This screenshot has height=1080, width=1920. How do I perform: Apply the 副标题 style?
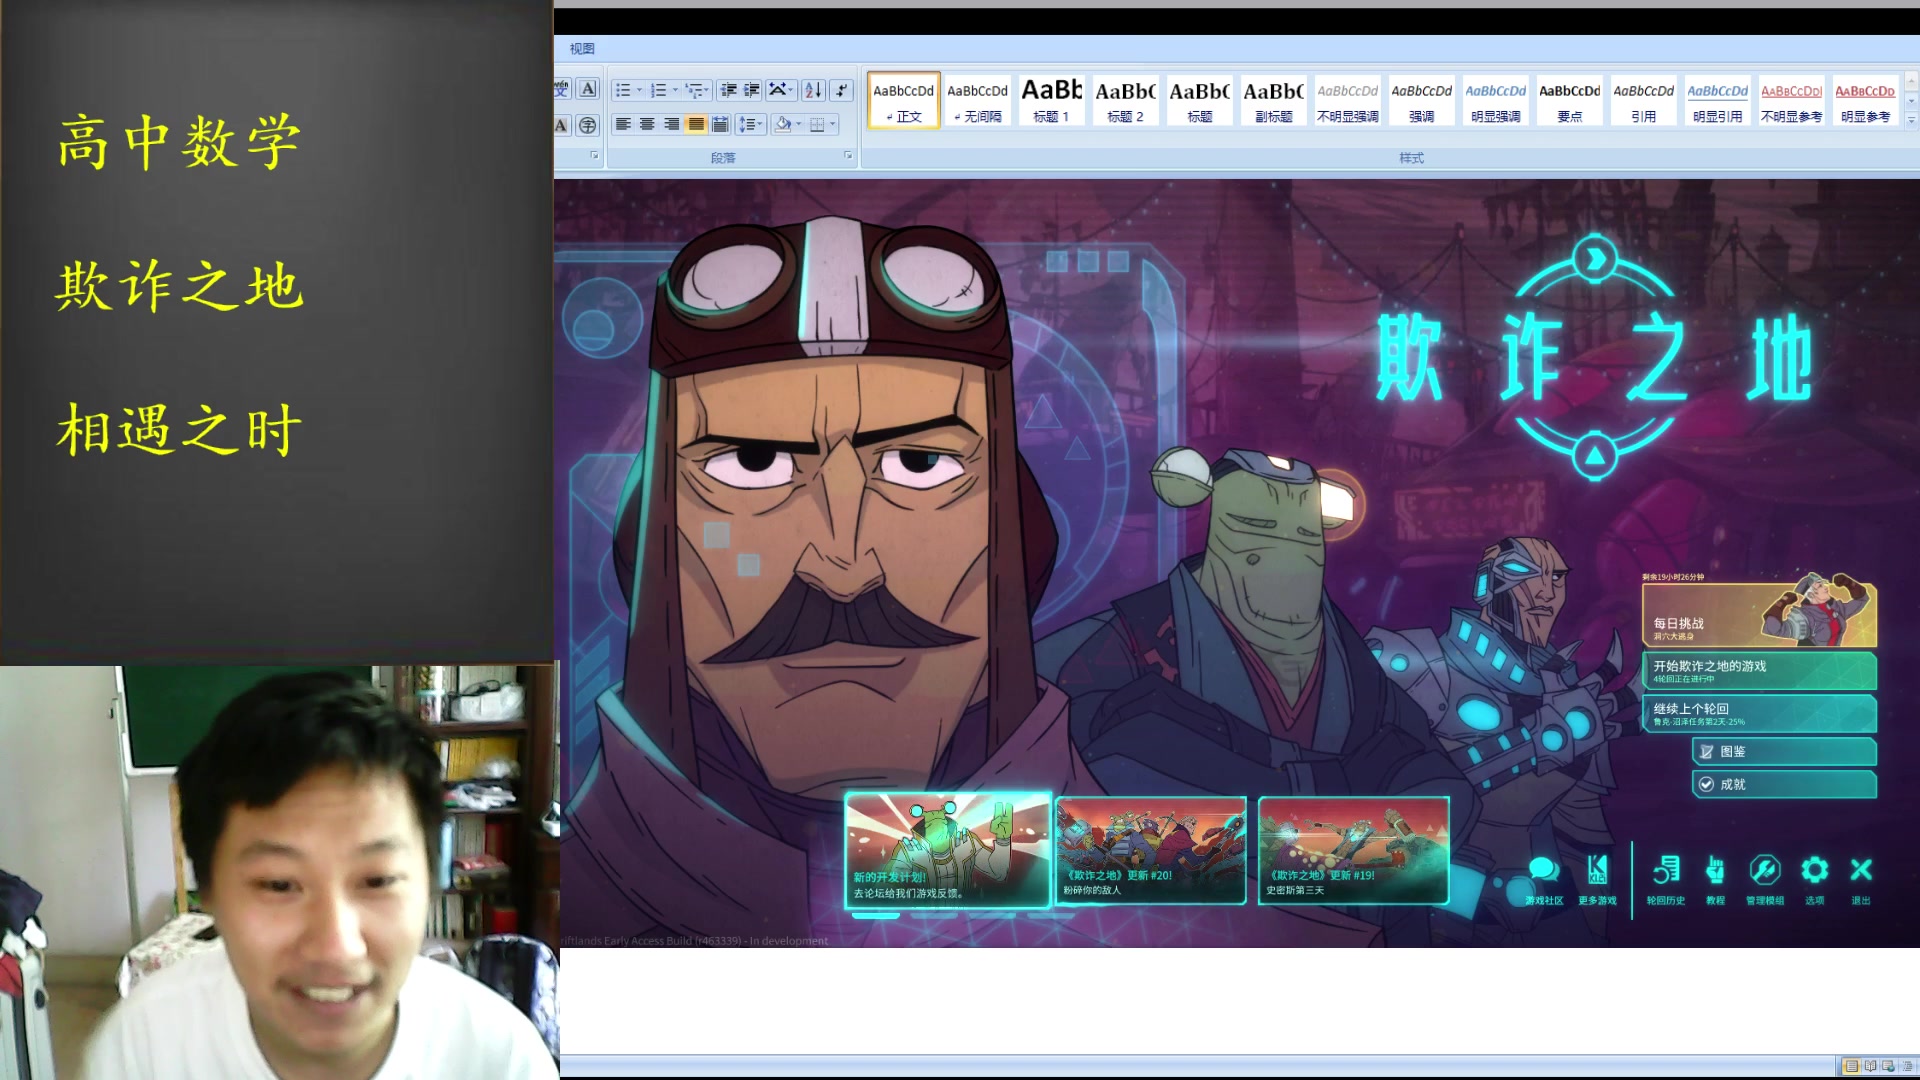[x=1273, y=101]
